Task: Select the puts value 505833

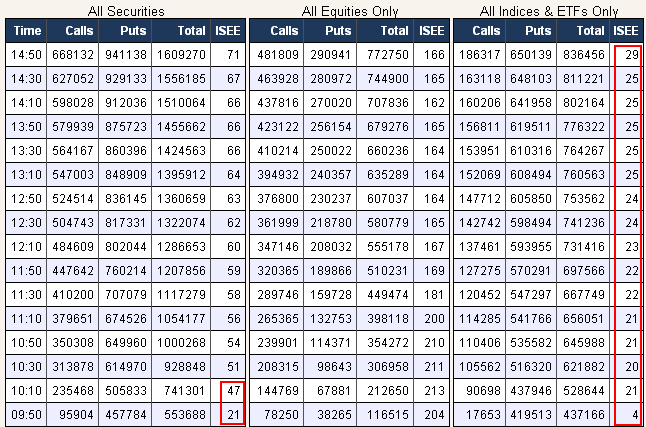Action: click(125, 390)
